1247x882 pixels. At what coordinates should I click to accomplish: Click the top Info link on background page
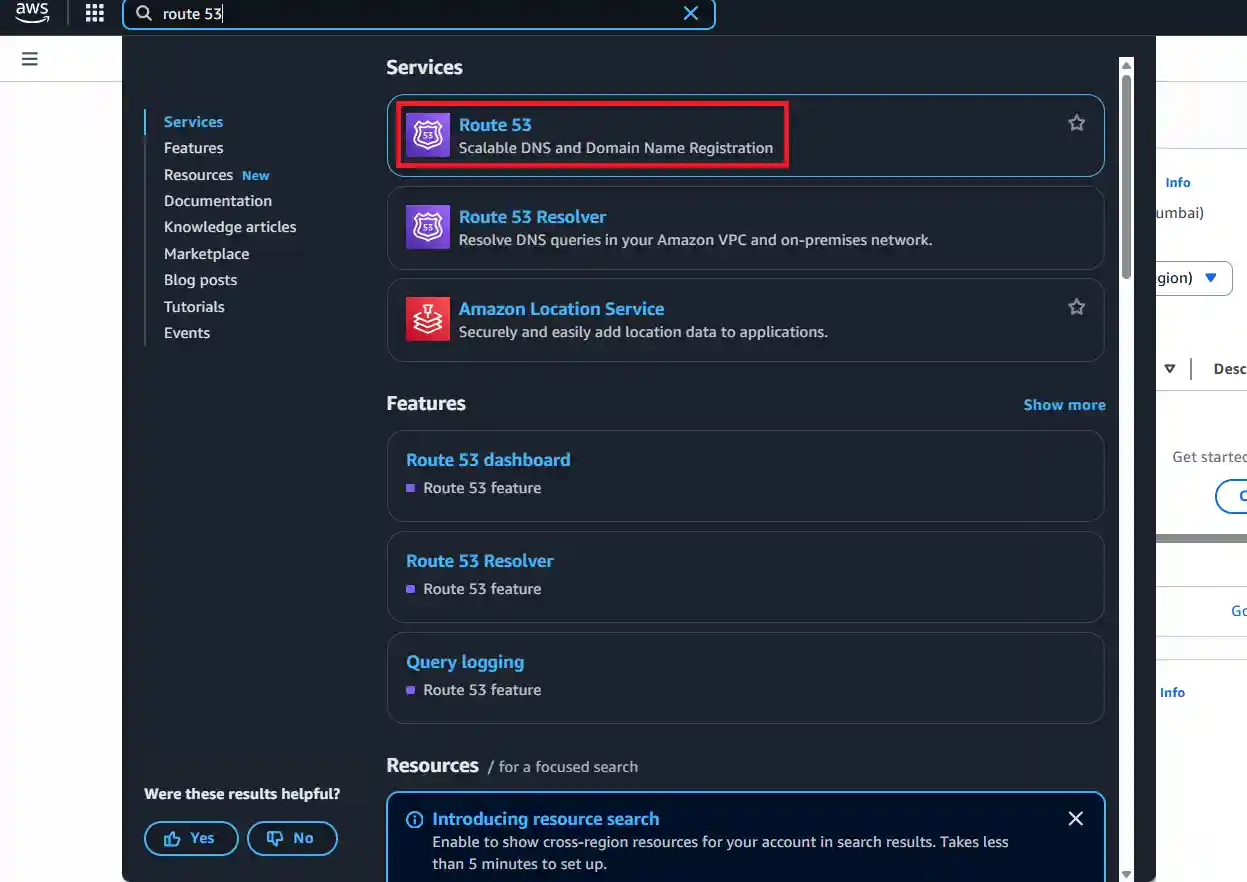pyautogui.click(x=1178, y=183)
